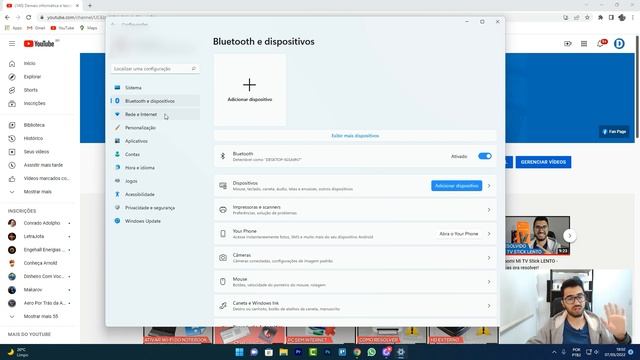Focus Localizar uma configuração search field
640x360 pixels.
155,69
